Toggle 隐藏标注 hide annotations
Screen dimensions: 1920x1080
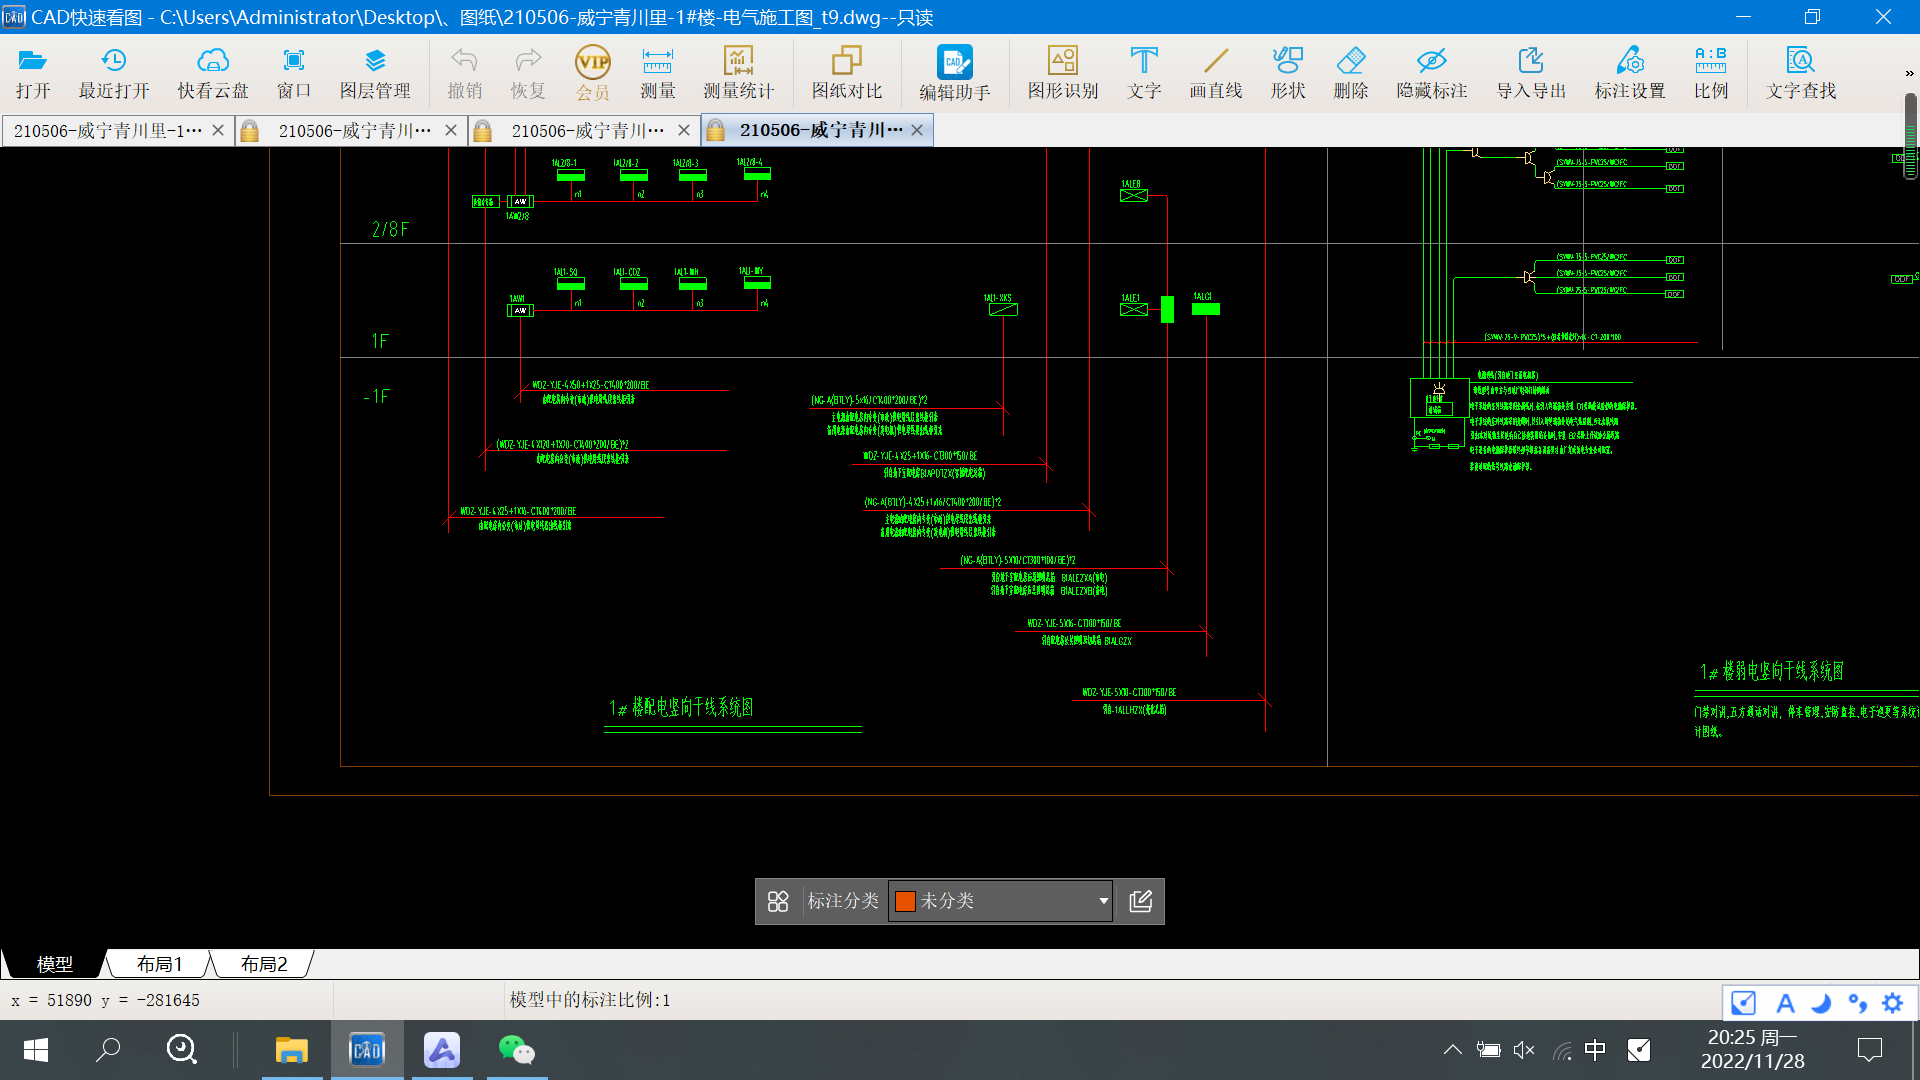pos(1431,72)
